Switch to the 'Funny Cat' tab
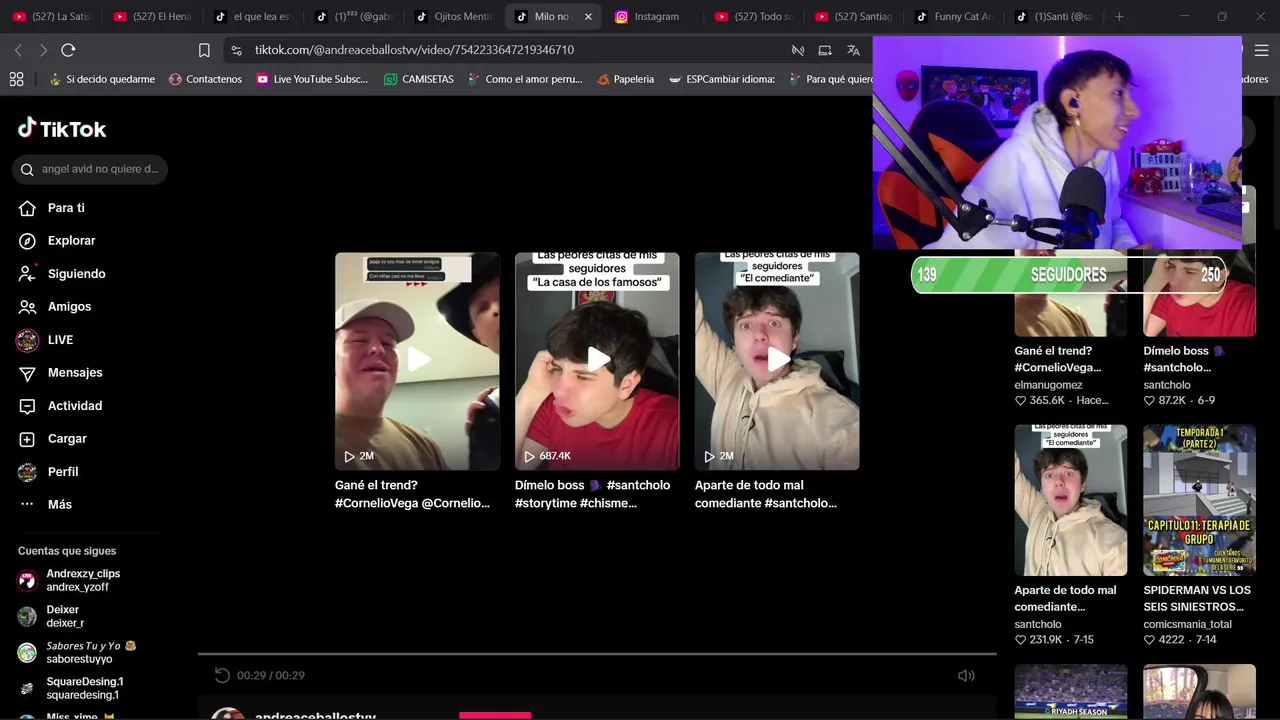This screenshot has width=1280, height=720. point(953,17)
